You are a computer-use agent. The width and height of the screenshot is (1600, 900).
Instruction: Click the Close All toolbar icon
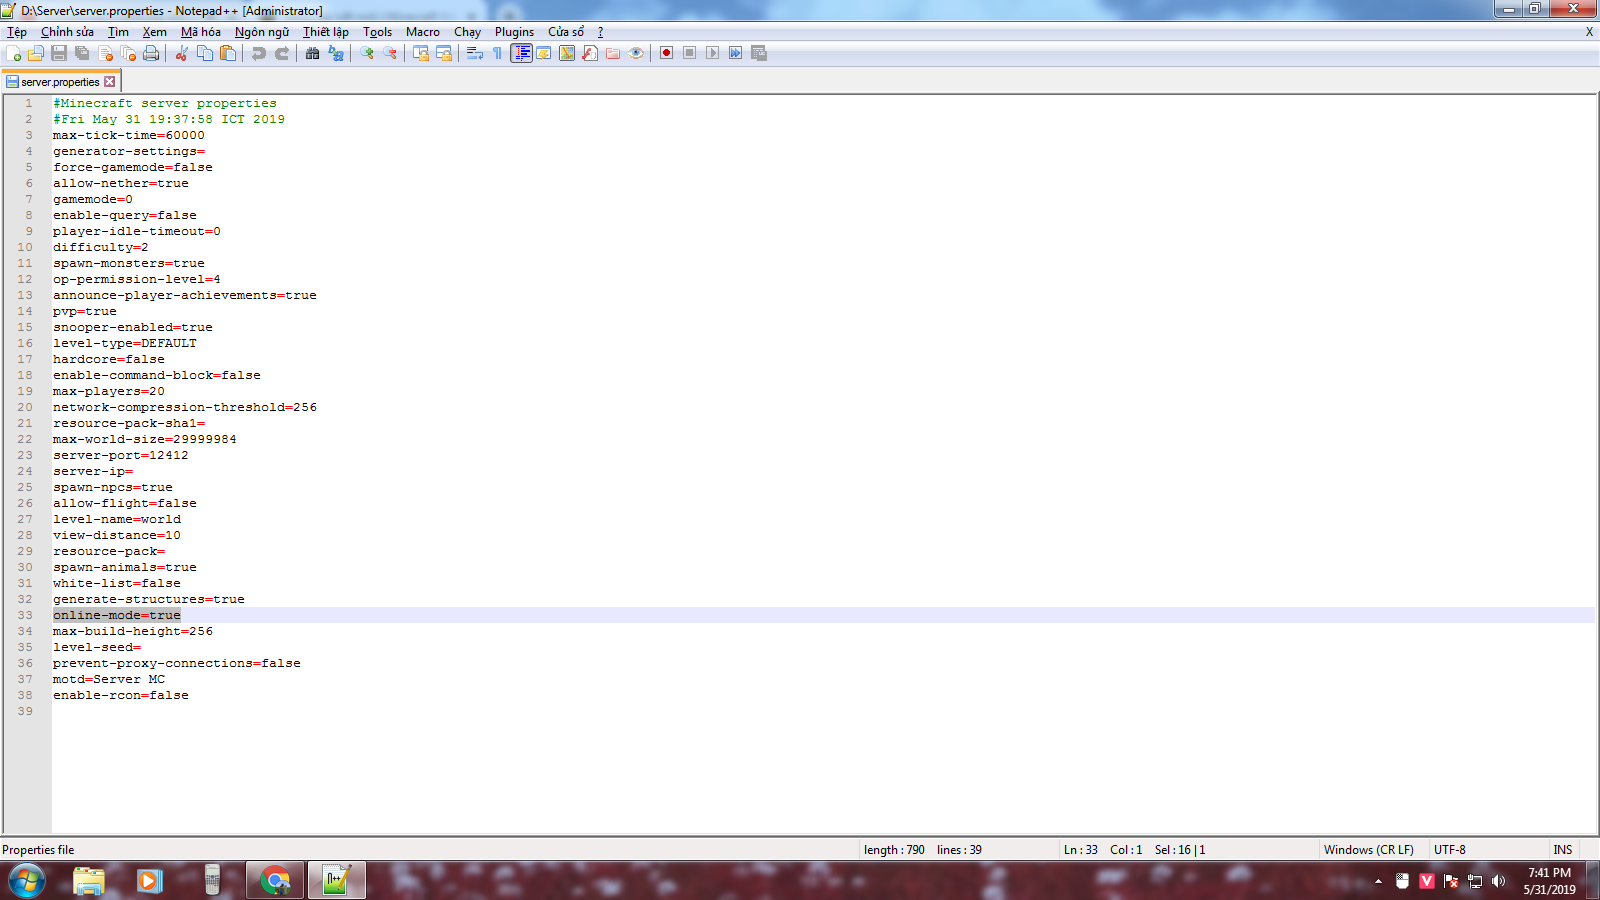coord(128,53)
